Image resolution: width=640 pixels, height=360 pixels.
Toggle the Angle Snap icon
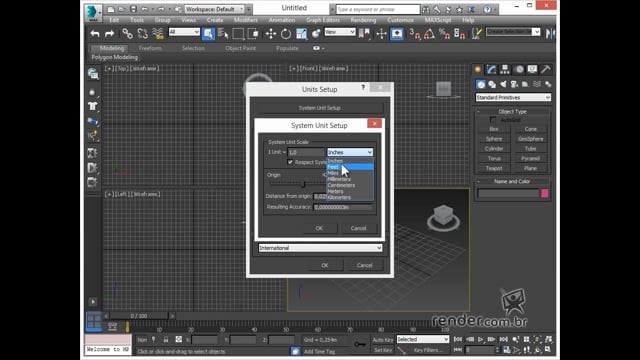(x=429, y=34)
